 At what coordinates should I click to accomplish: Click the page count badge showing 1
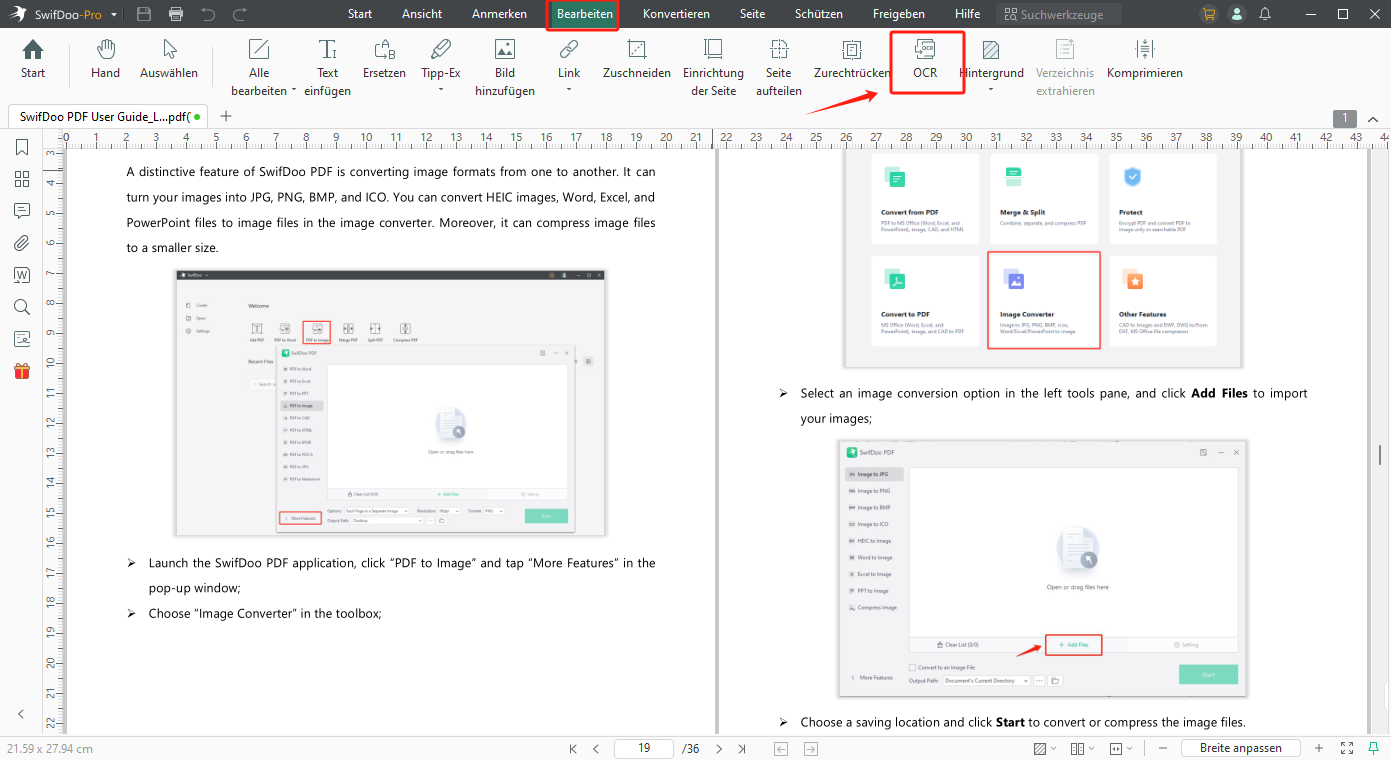pyautogui.click(x=1345, y=118)
